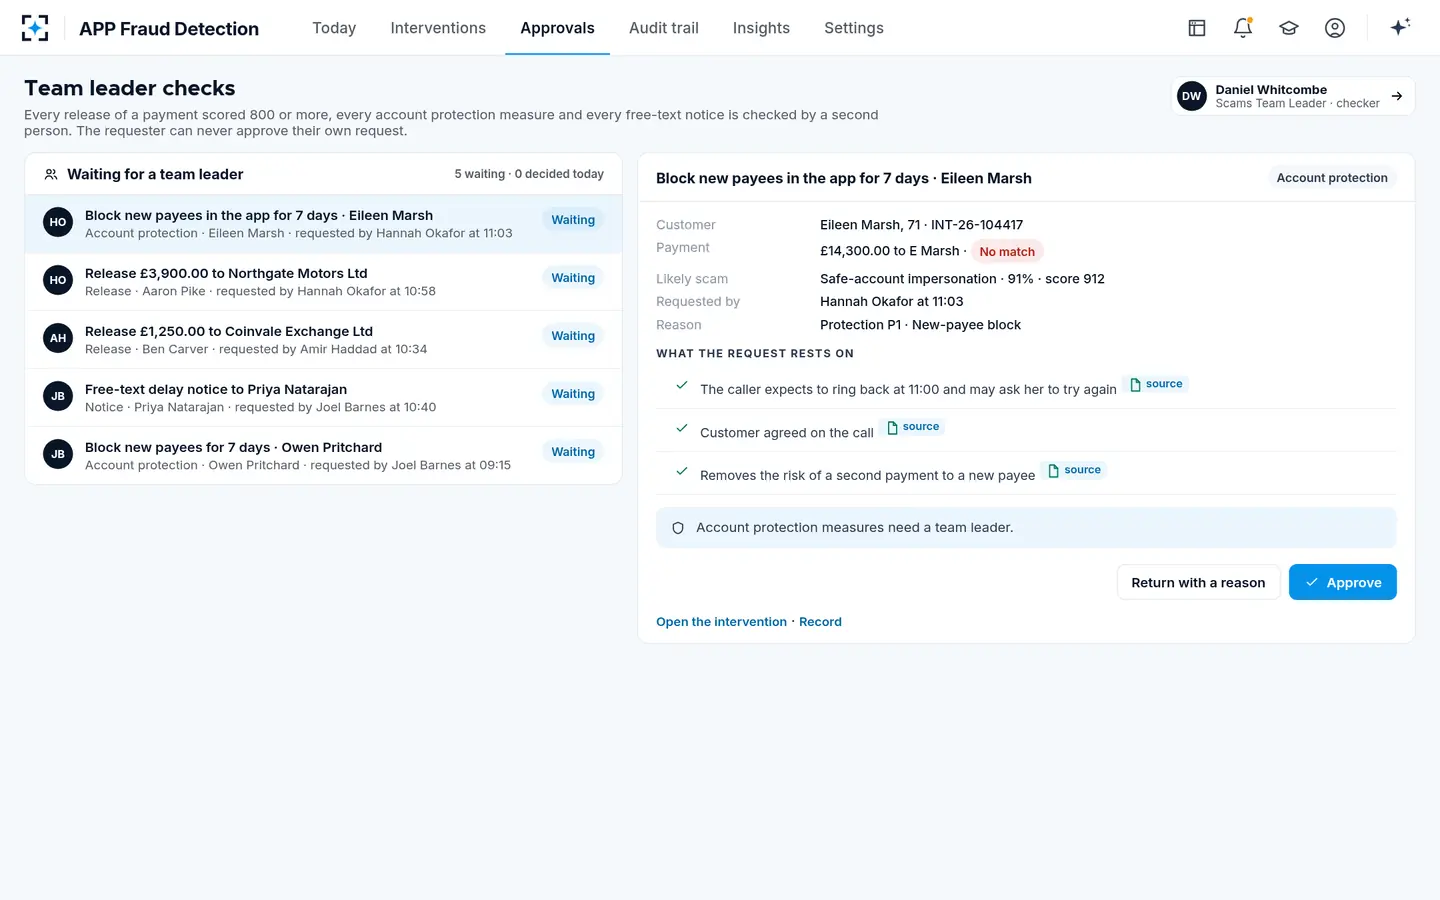This screenshot has width=1440, height=900.
Task: Open source for second payment risk statement
Action: 1075,470
